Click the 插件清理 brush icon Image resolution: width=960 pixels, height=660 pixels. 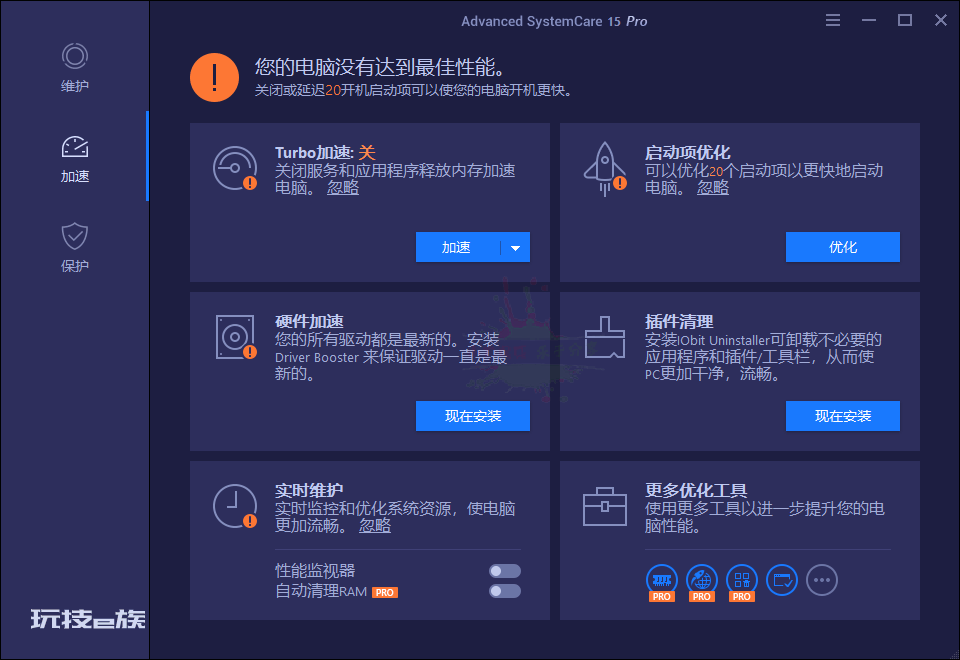[605, 337]
